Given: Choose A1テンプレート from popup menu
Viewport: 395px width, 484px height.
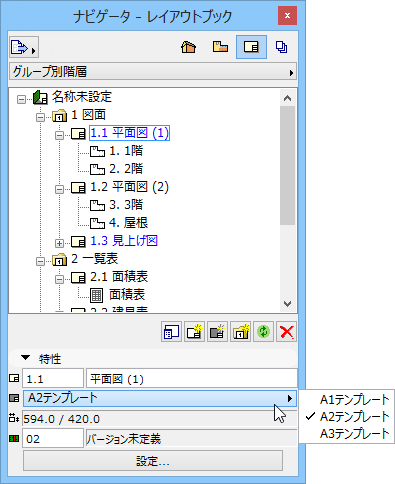Looking at the screenshot, I should (x=354, y=400).
